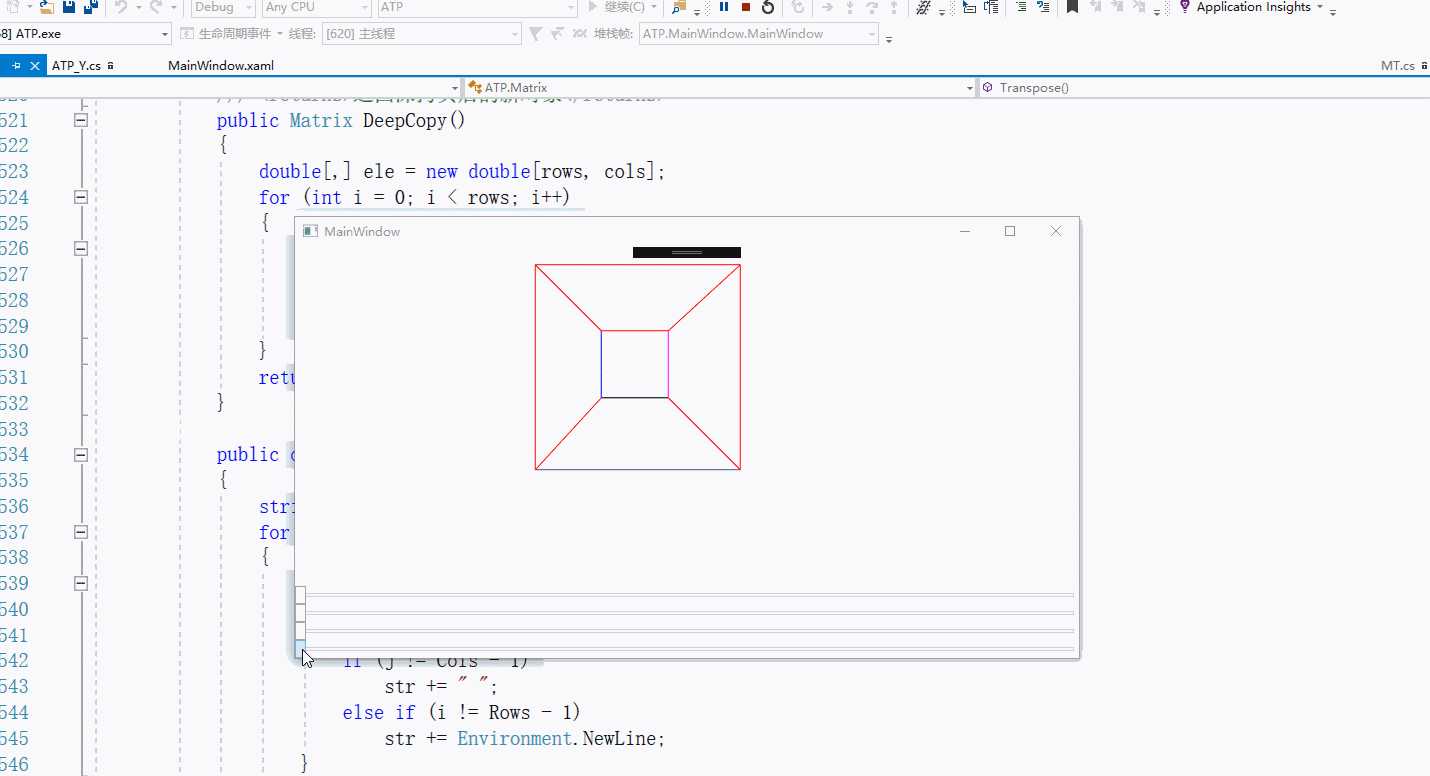Save the current file
The image size is (1430, 776).
tap(70, 7)
